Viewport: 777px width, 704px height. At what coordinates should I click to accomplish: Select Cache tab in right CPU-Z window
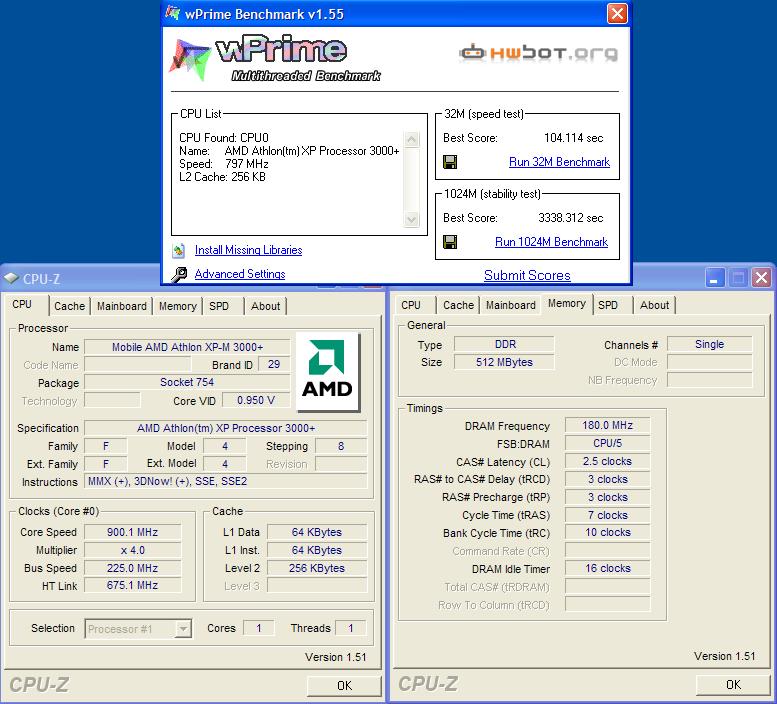(x=458, y=305)
